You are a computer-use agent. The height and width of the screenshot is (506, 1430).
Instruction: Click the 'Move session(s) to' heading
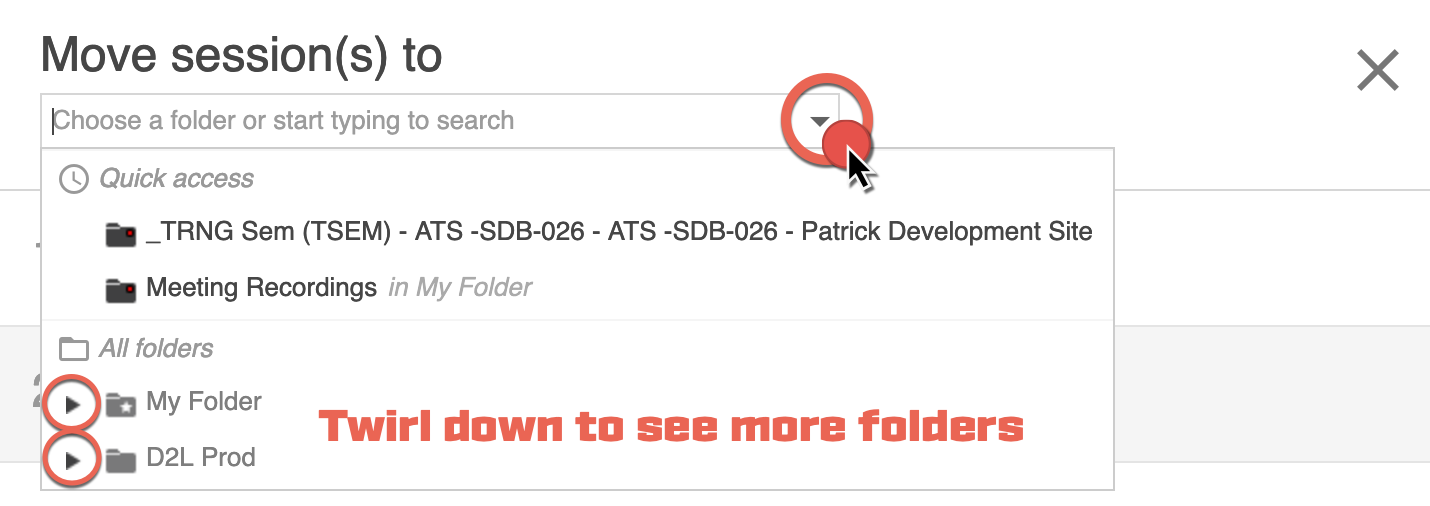point(241,56)
